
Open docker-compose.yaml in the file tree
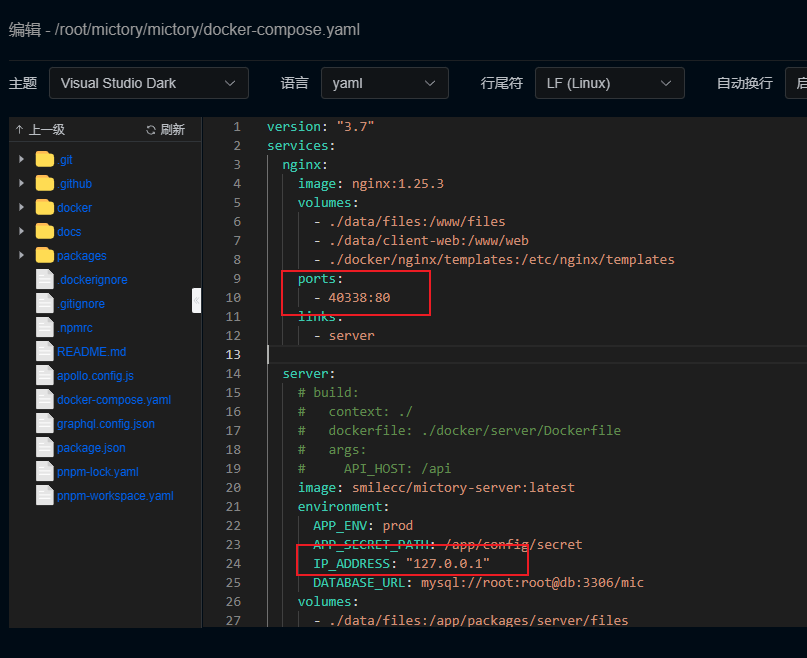[114, 400]
